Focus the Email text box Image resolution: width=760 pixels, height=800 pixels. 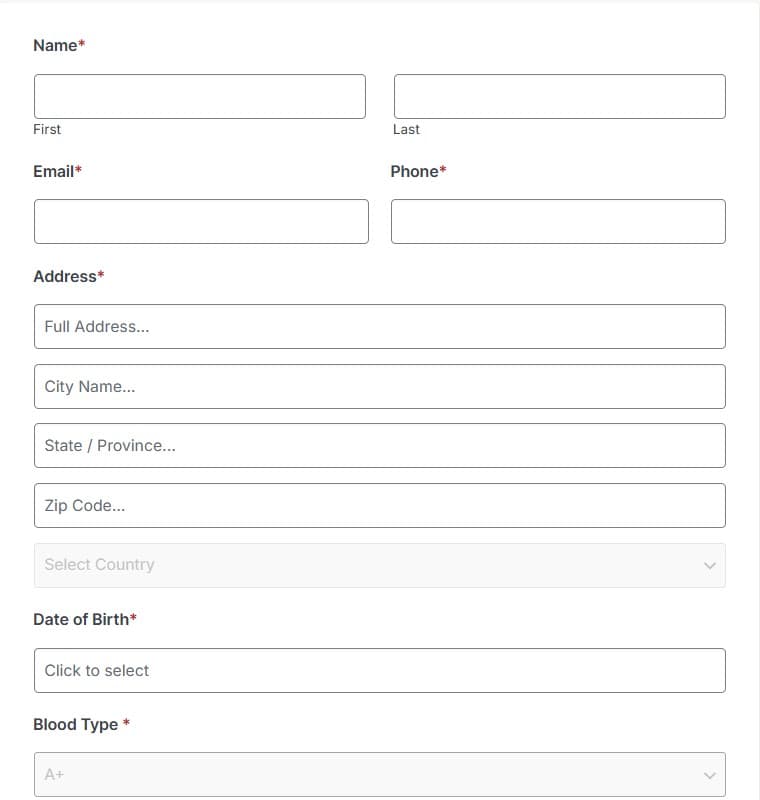click(x=201, y=221)
